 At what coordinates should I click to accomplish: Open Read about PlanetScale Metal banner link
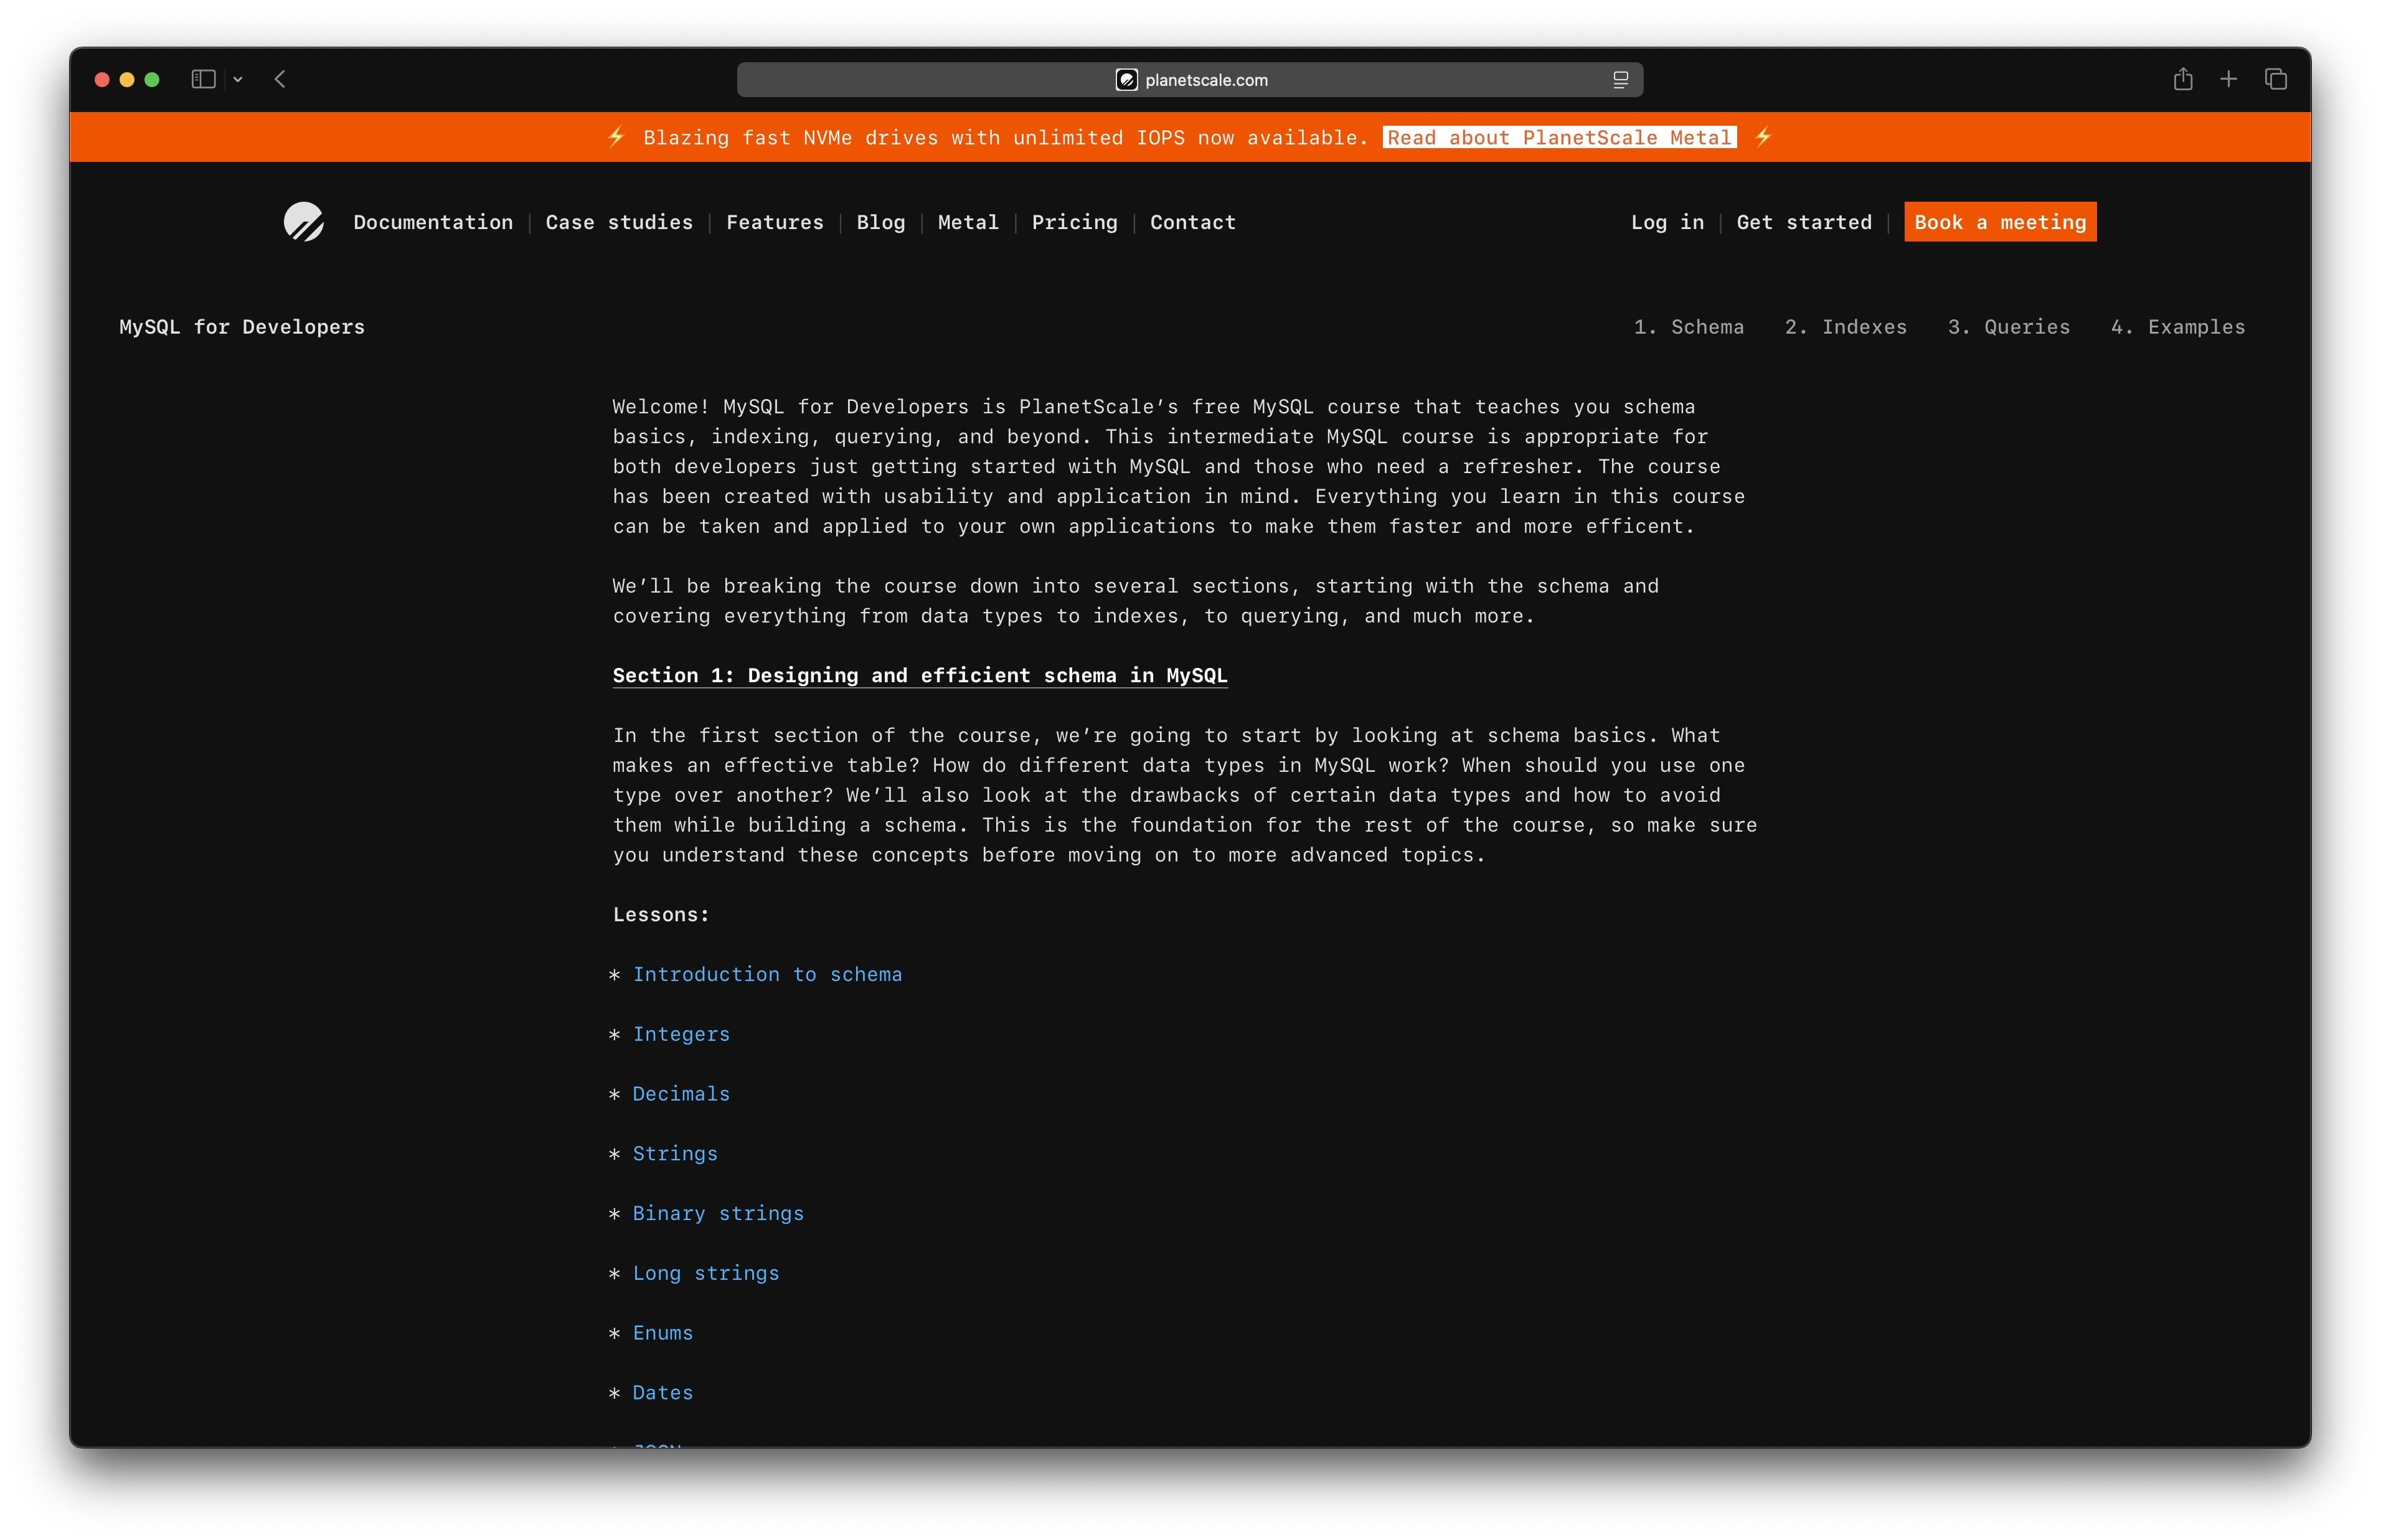pos(1559,137)
